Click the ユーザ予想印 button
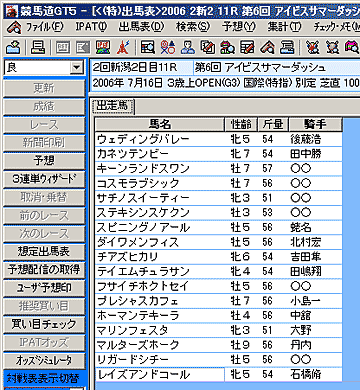The image size is (360, 390). tap(44, 288)
